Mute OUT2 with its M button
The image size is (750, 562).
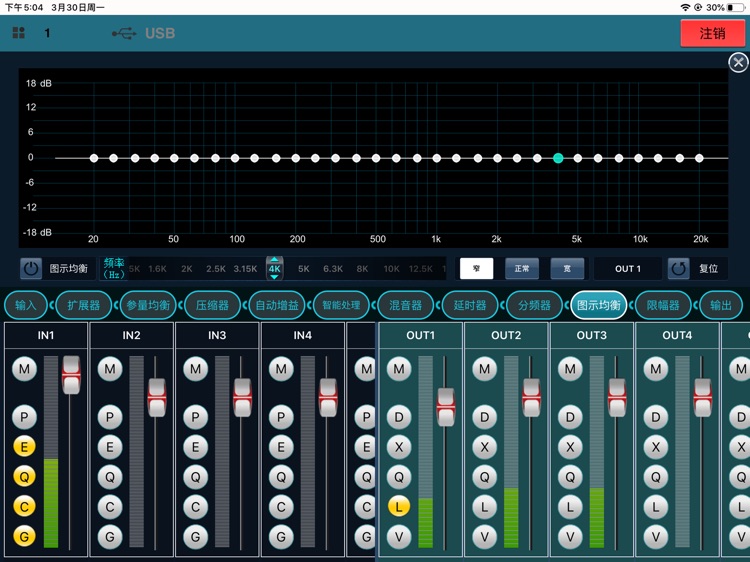(485, 369)
